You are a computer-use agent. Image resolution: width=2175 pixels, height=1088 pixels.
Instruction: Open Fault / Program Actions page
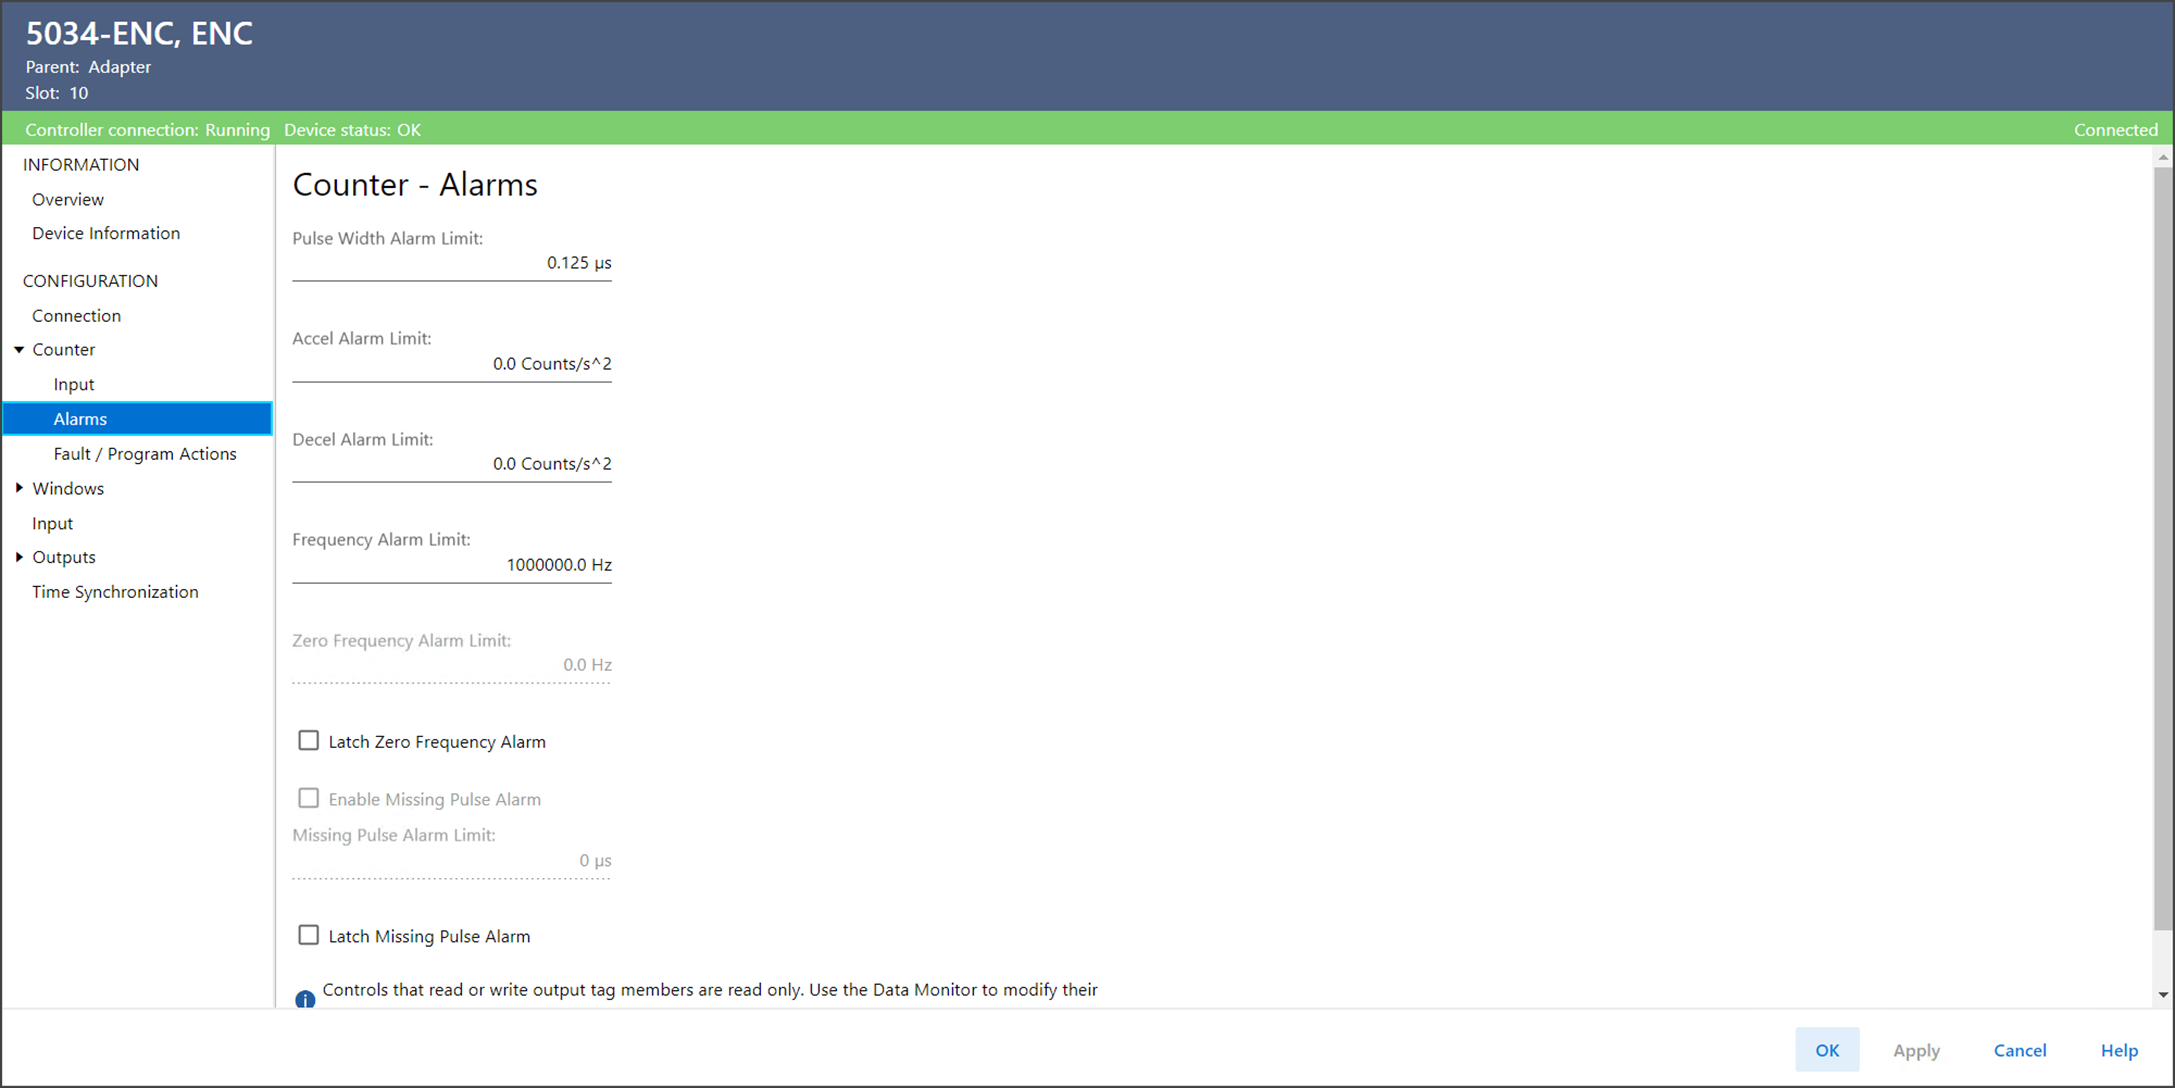pos(145,454)
